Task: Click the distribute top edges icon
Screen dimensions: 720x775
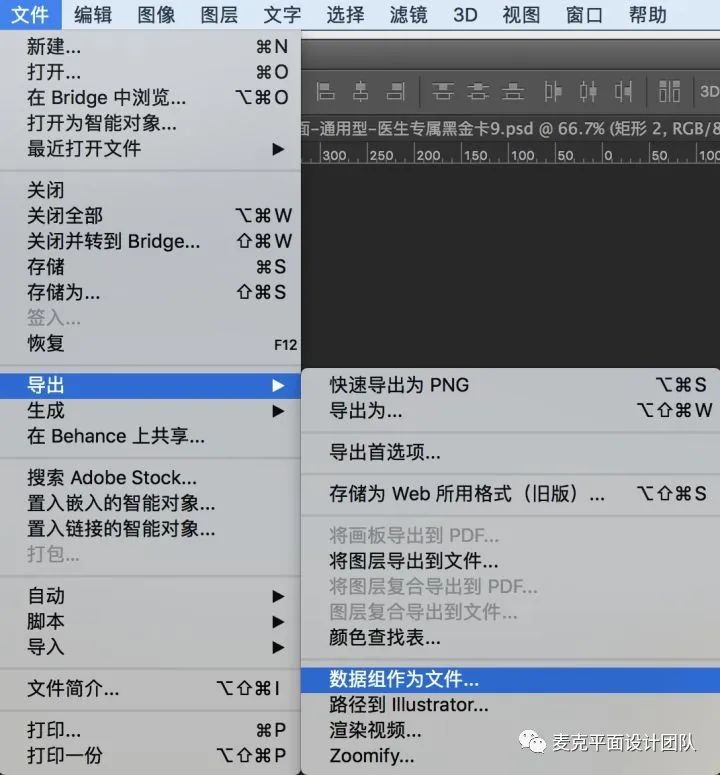Action: click(x=443, y=91)
